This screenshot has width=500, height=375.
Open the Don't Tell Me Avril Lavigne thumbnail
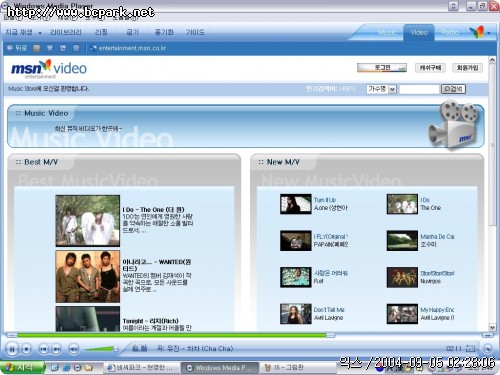click(x=295, y=314)
